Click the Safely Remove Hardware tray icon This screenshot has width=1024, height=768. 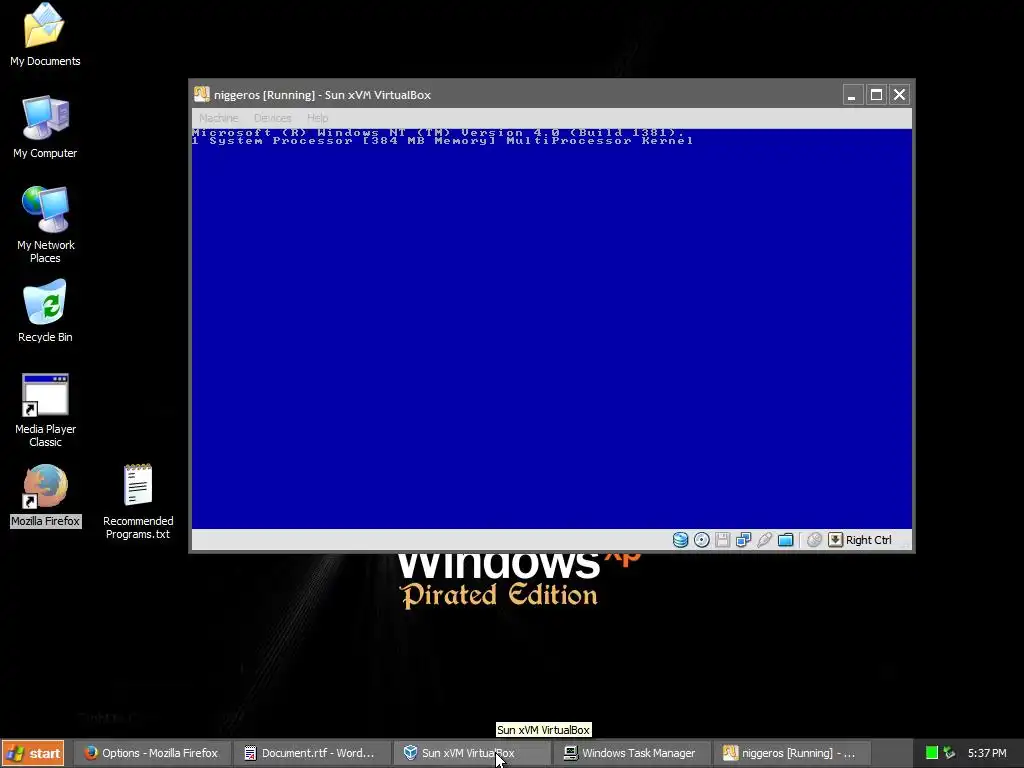(x=950, y=753)
